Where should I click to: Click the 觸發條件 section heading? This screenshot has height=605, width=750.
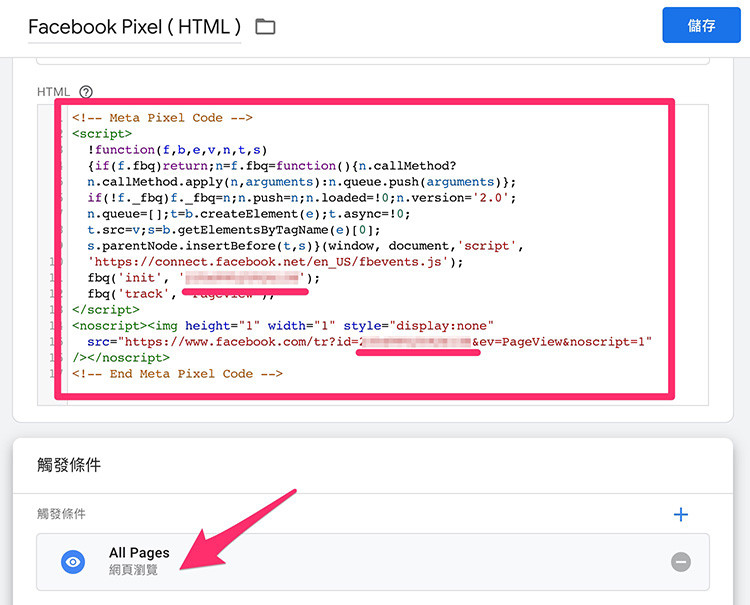pos(69,465)
